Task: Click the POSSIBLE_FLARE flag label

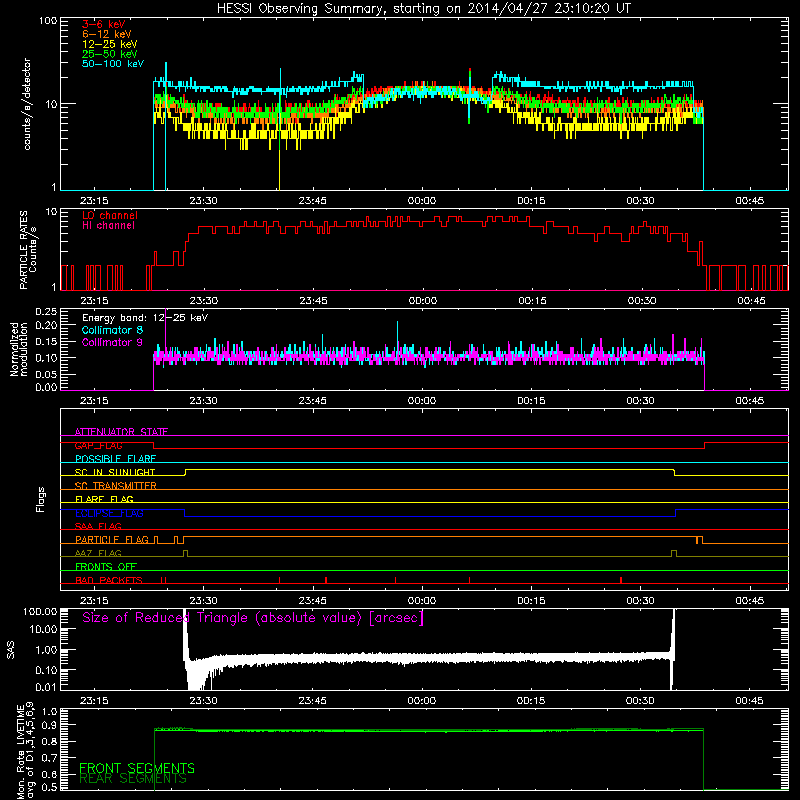Action: click(115, 459)
